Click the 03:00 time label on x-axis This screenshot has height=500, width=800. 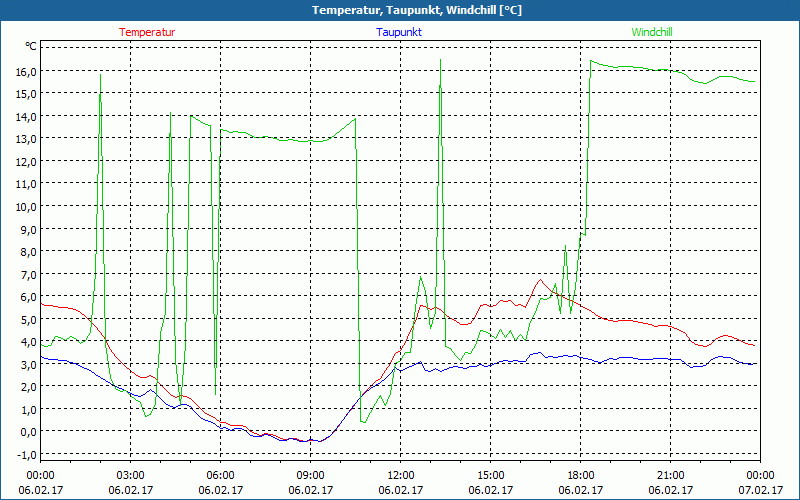(x=131, y=475)
